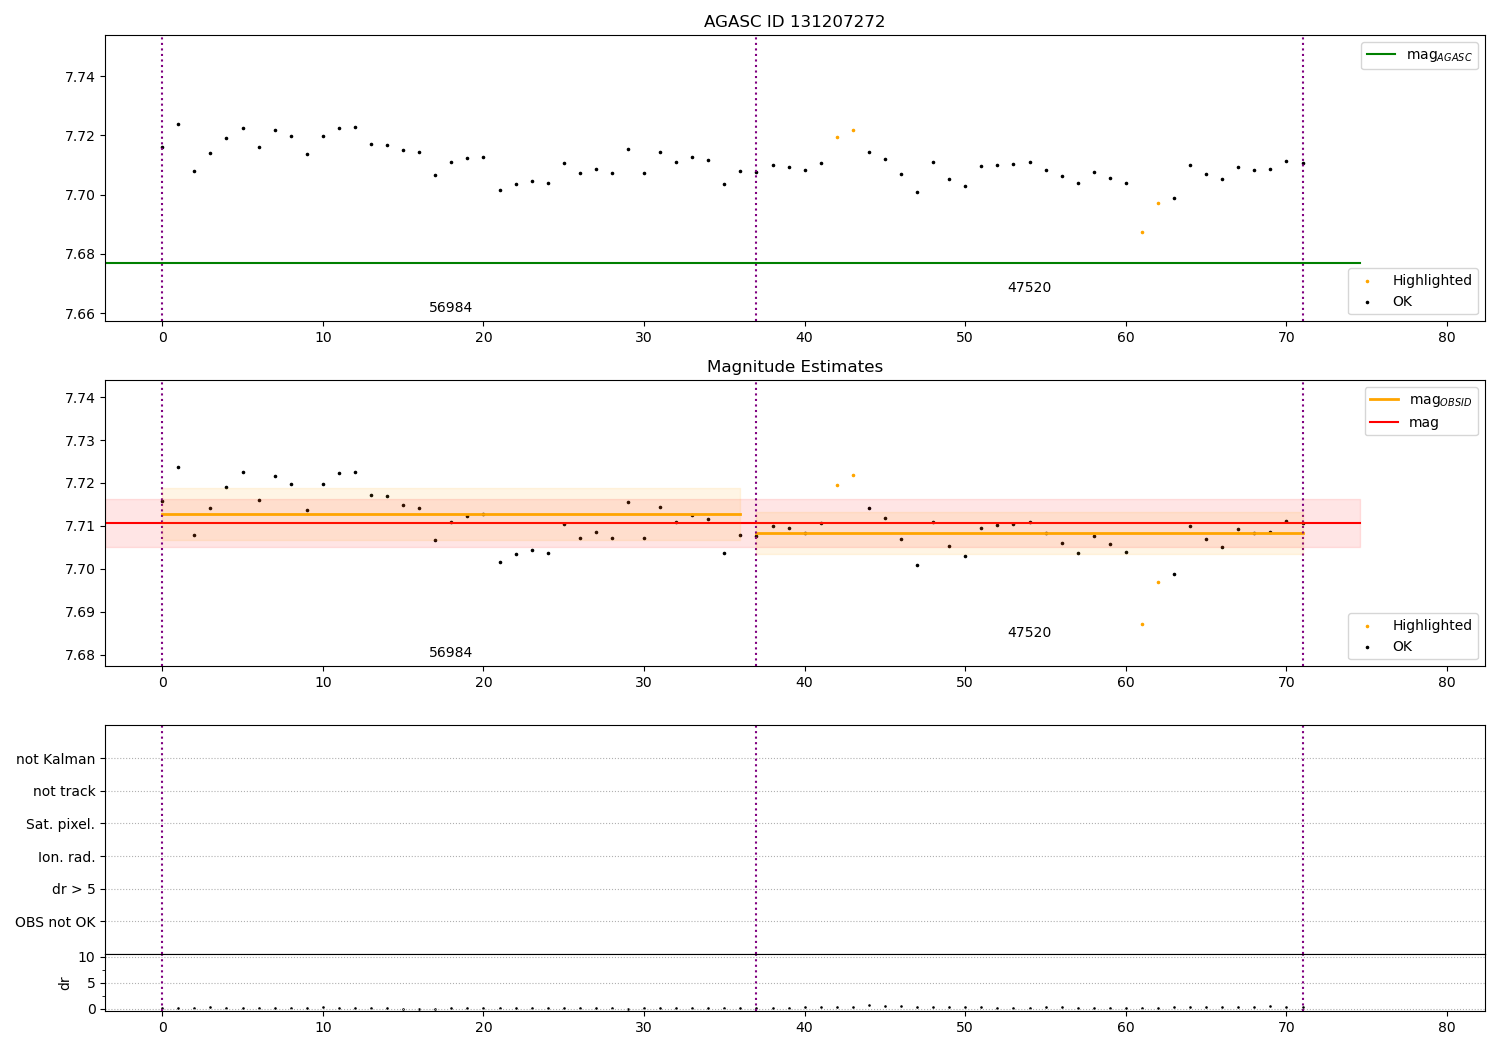Click the 80 x-axis tick label of bottom panel
Viewport: 1500px width, 1050px height.
pos(1447,1027)
